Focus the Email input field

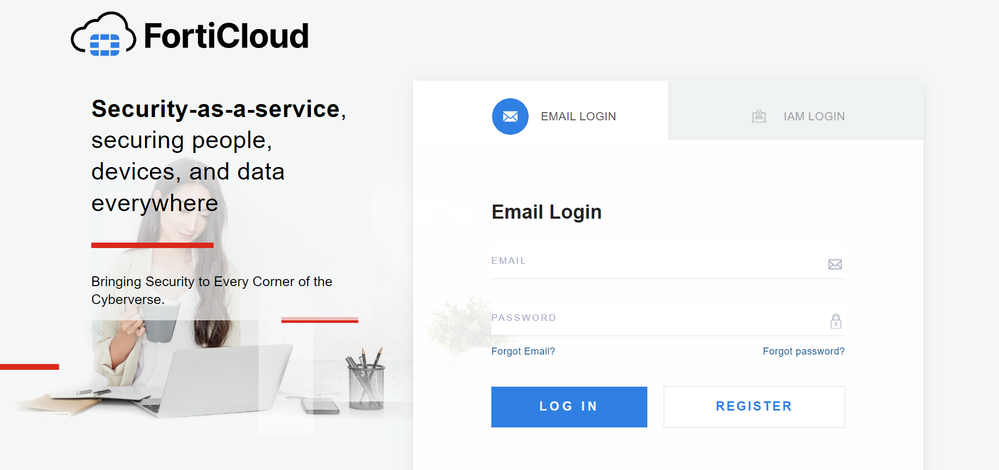click(x=655, y=263)
